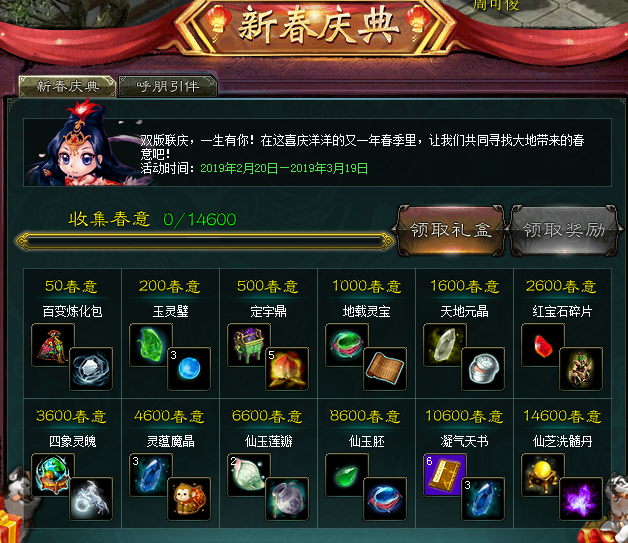Screen dimensions: 628x543
Task: Click the 定宇鼎 bronze cauldron icon
Action: pyautogui.click(x=249, y=345)
